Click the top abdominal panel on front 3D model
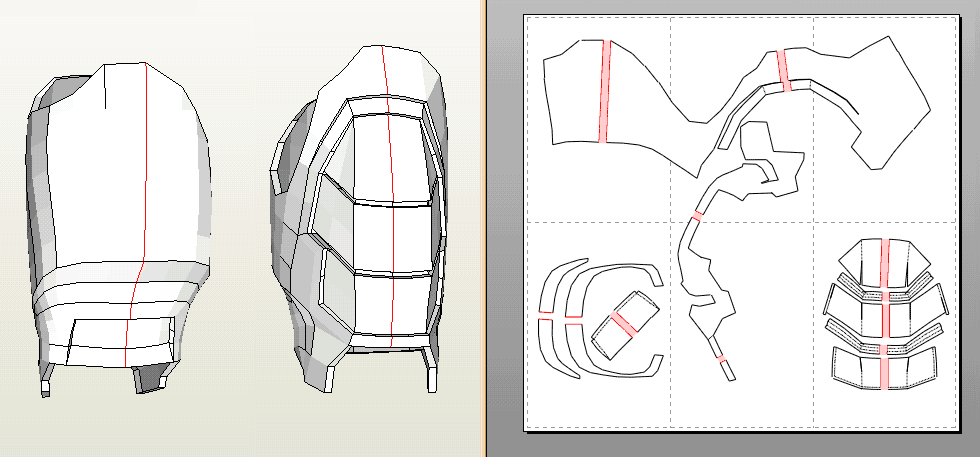 pyautogui.click(x=392, y=159)
